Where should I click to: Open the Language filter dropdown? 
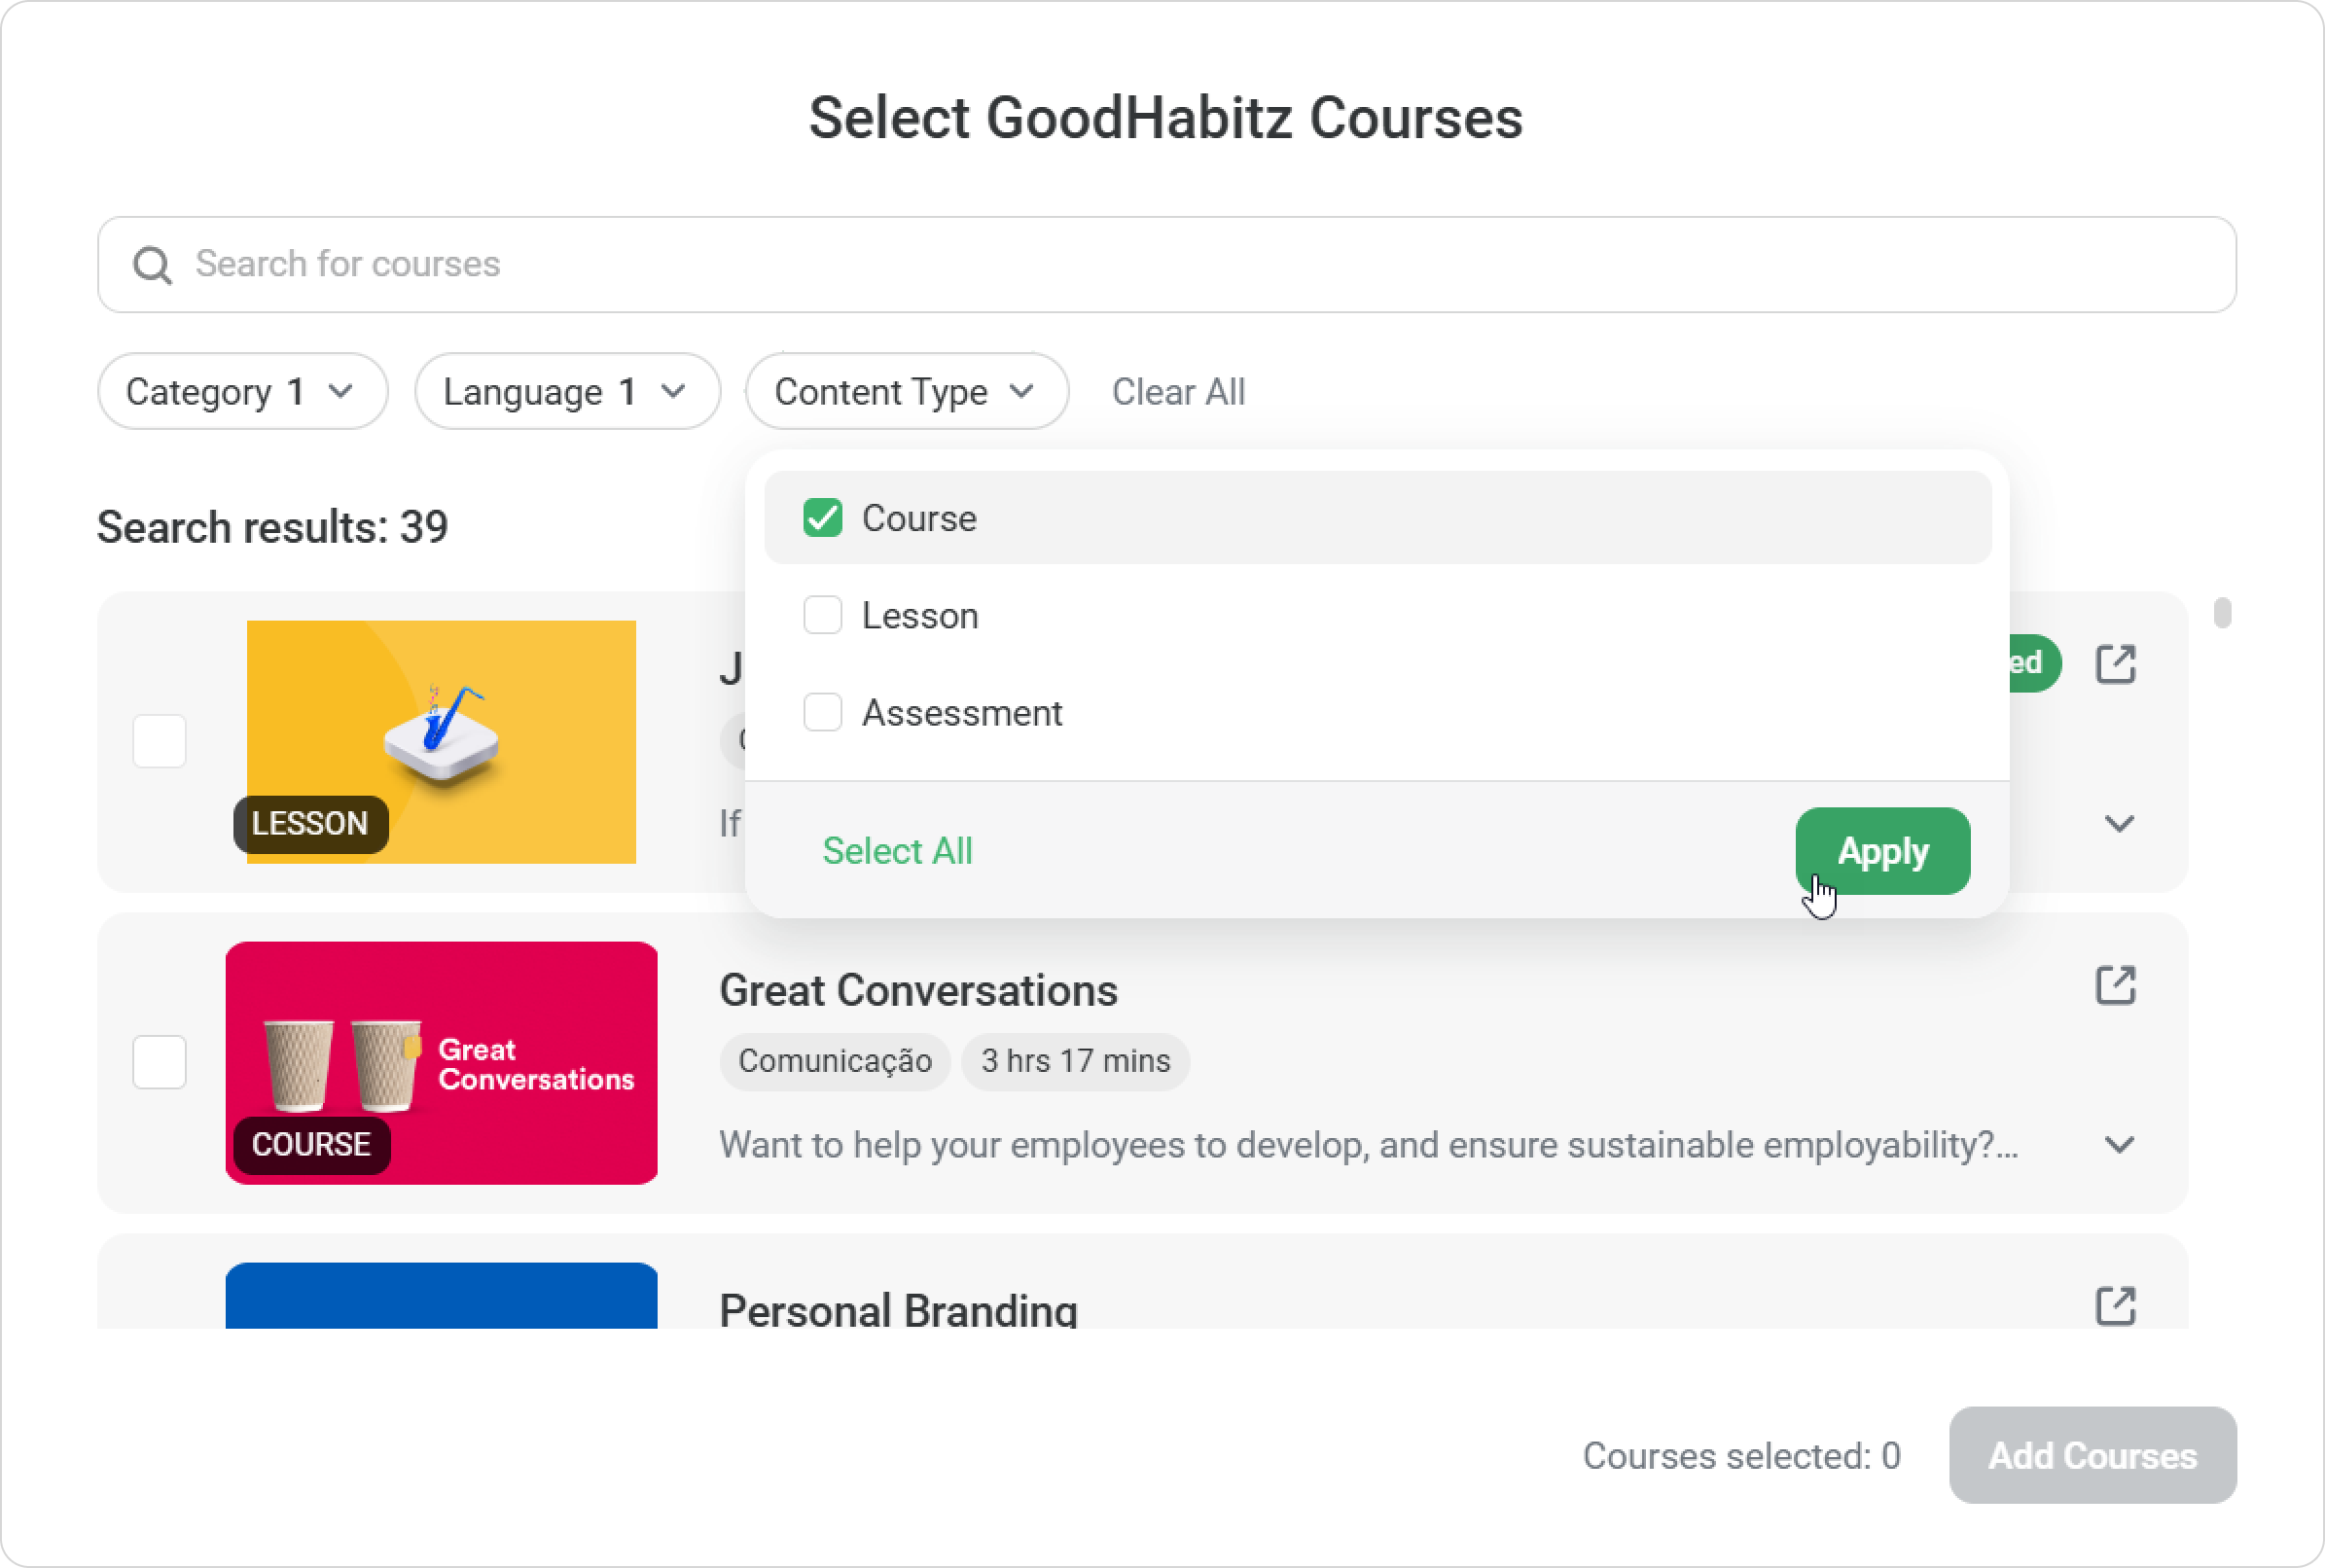[567, 391]
